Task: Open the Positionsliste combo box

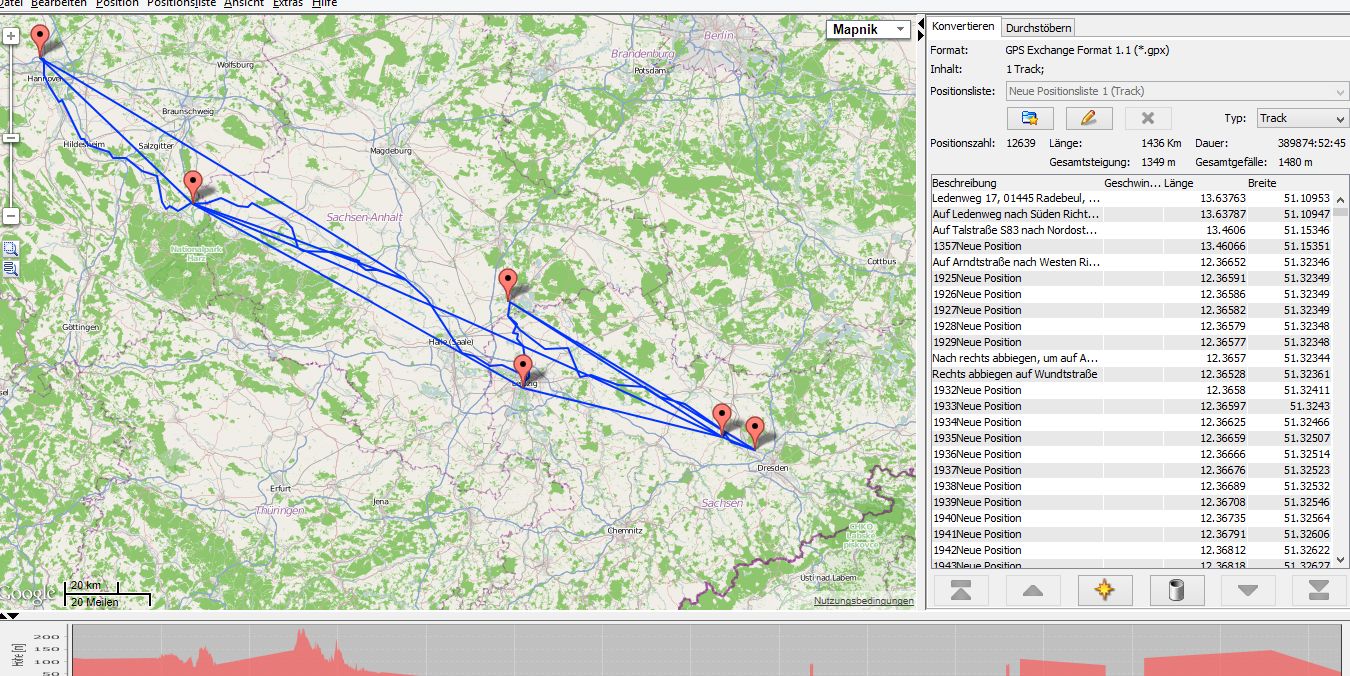Action: point(1177,91)
